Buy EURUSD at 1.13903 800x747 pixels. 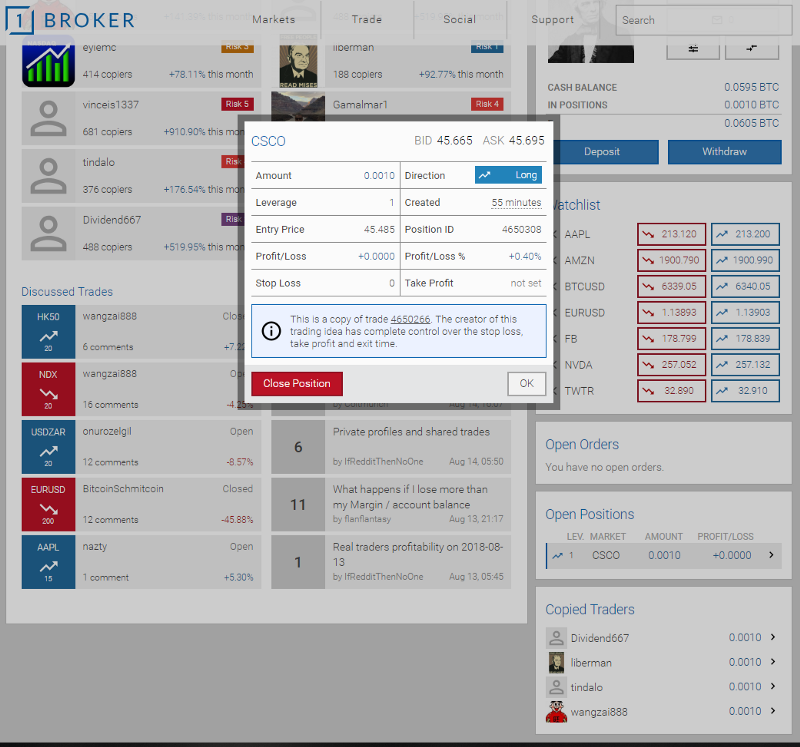click(745, 312)
